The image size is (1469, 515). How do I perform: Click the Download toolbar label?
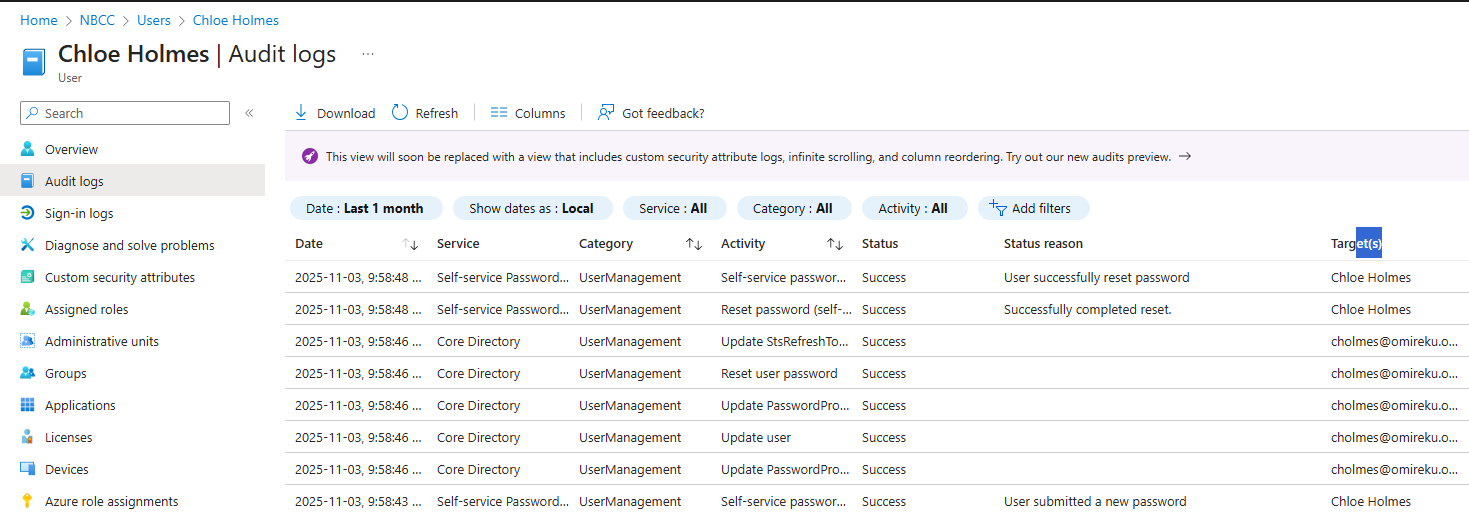pos(346,113)
